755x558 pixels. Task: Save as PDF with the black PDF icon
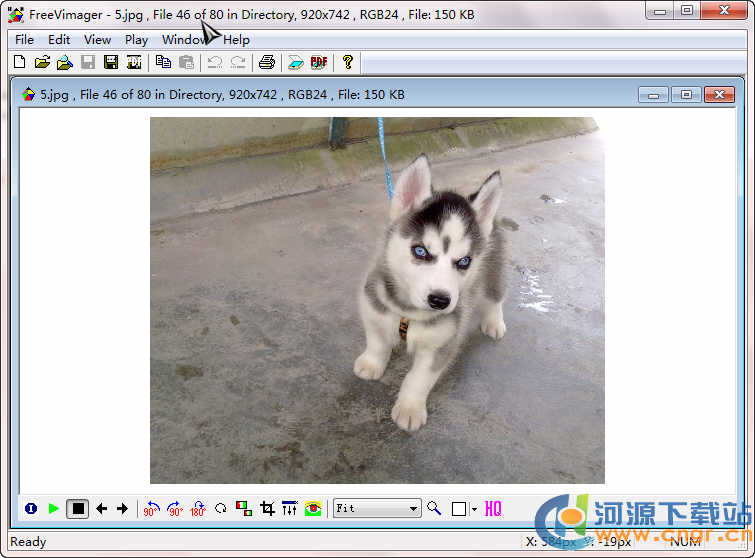pos(134,62)
